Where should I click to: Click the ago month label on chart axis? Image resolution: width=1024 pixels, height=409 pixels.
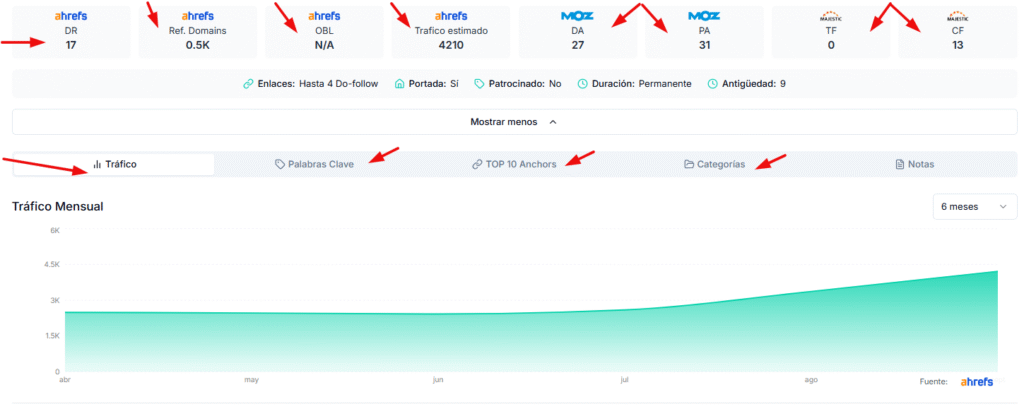pyautogui.click(x=811, y=379)
